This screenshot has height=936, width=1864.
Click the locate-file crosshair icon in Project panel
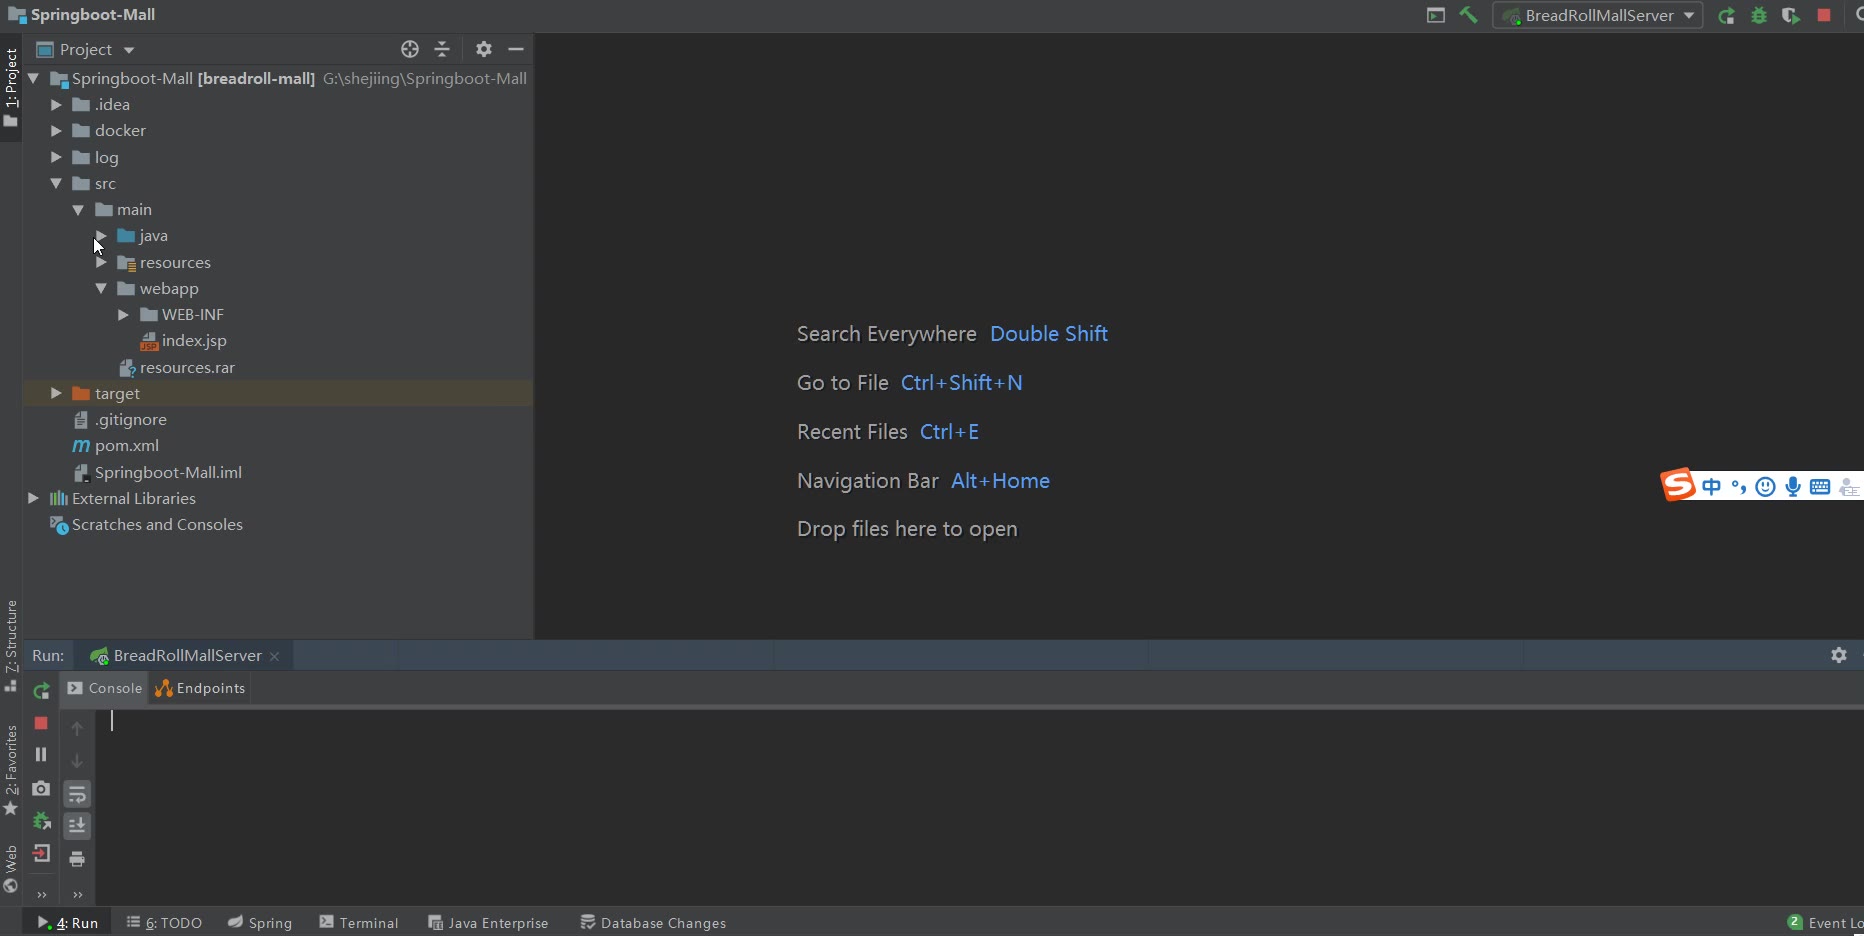pyautogui.click(x=409, y=49)
